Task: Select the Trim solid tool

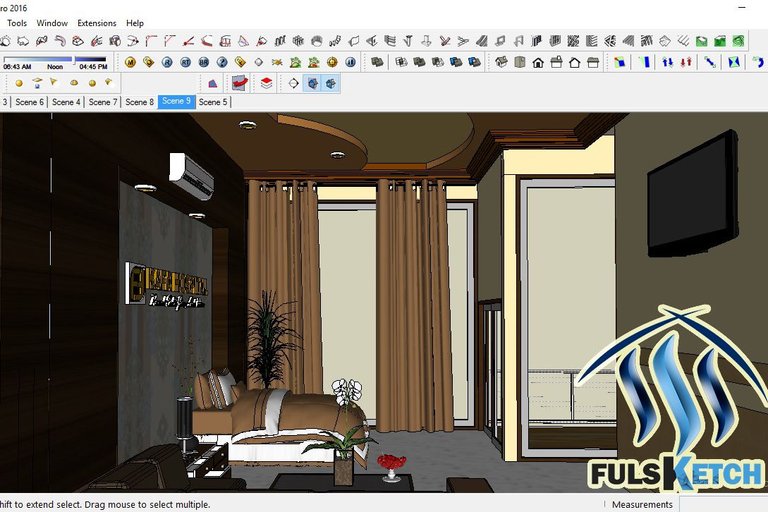Action: [456, 62]
